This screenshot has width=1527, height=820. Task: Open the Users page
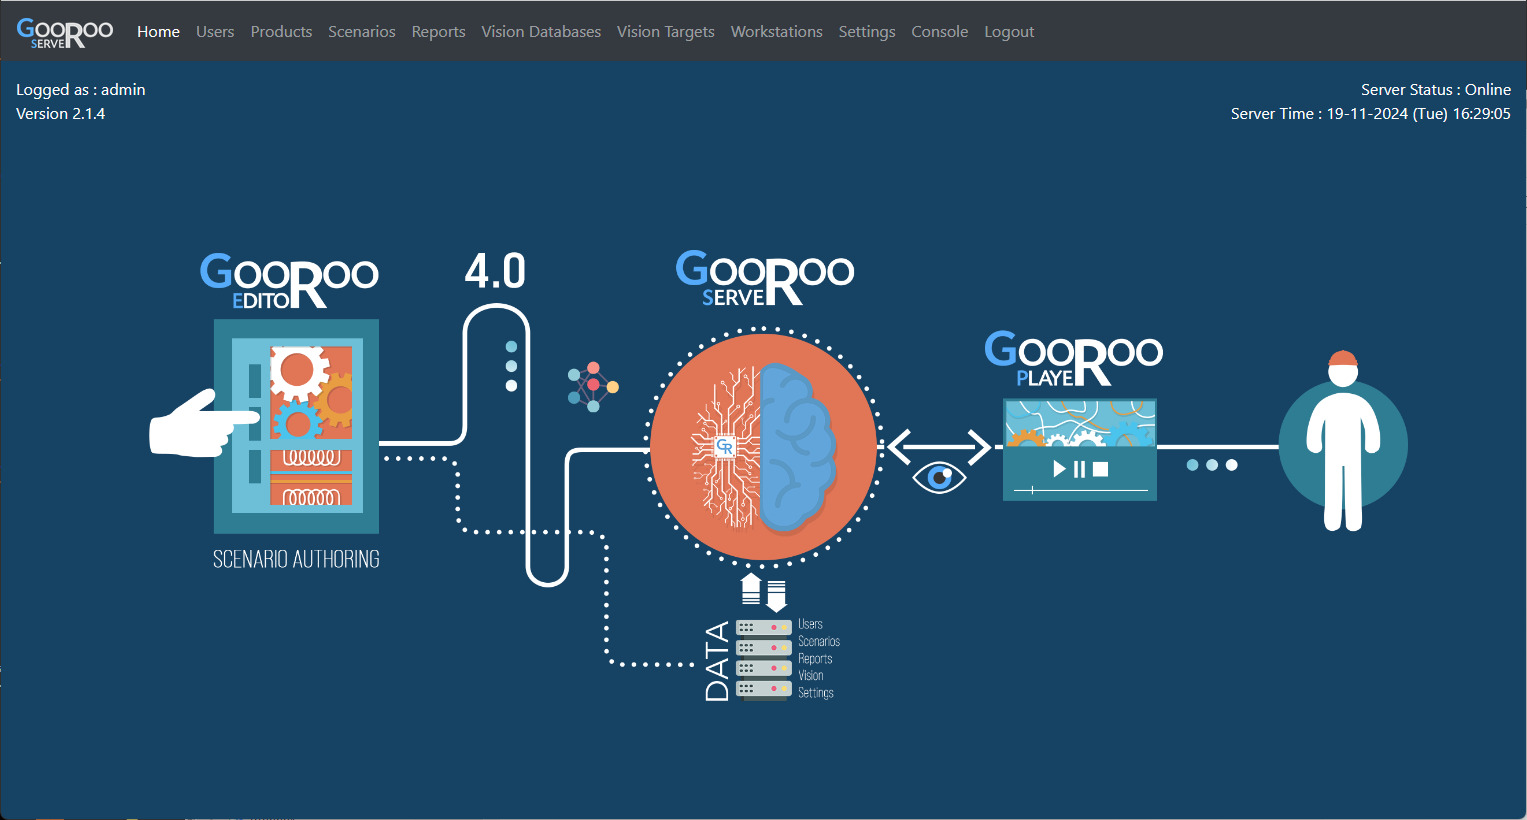pos(215,32)
